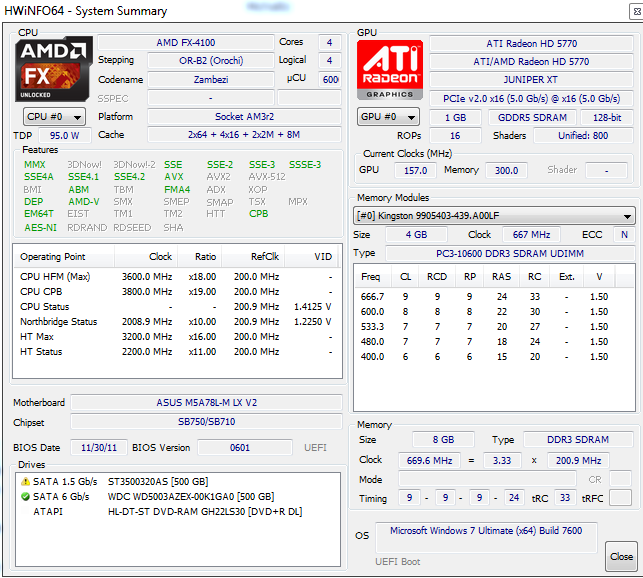Click the 669.6 MHz memory clock field

429,461
